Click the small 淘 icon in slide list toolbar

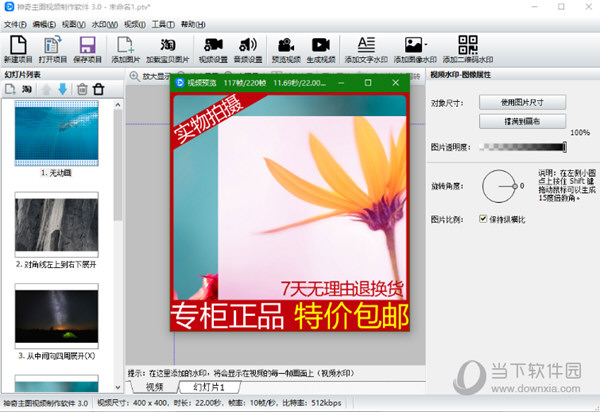pyautogui.click(x=26, y=90)
